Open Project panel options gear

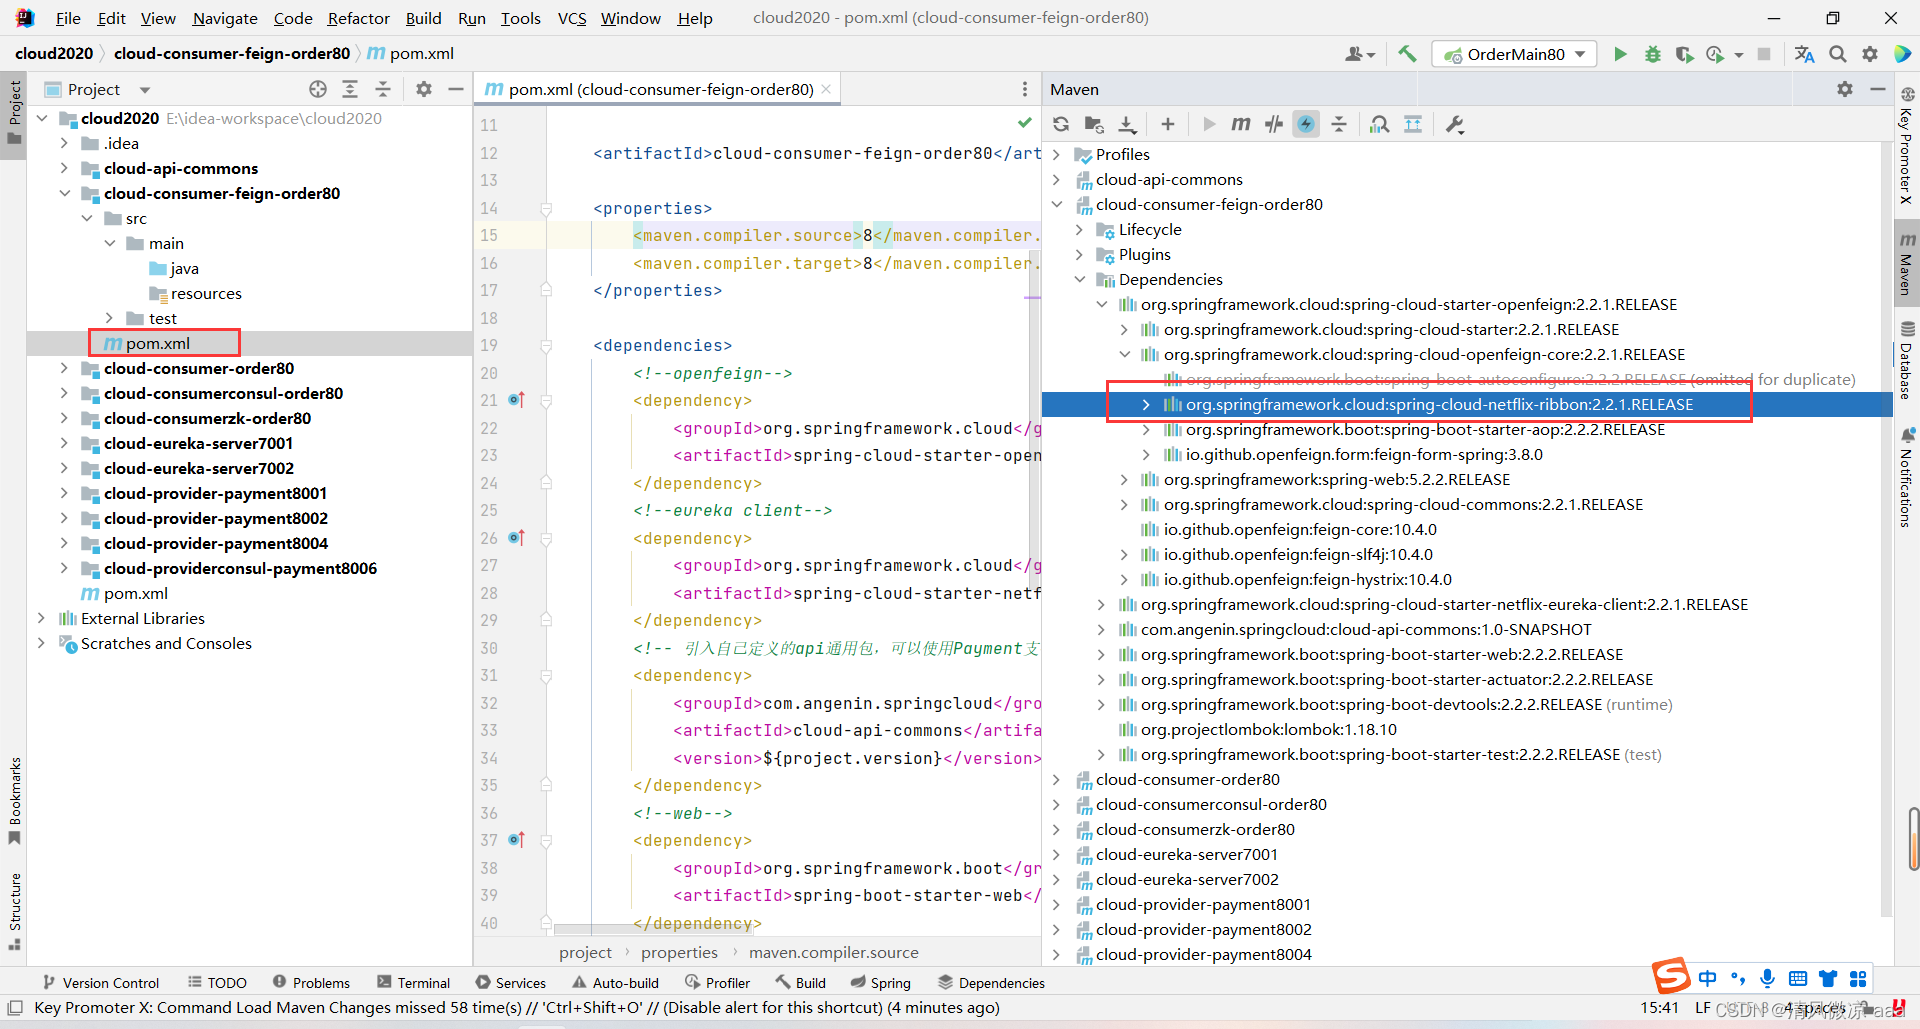click(424, 89)
